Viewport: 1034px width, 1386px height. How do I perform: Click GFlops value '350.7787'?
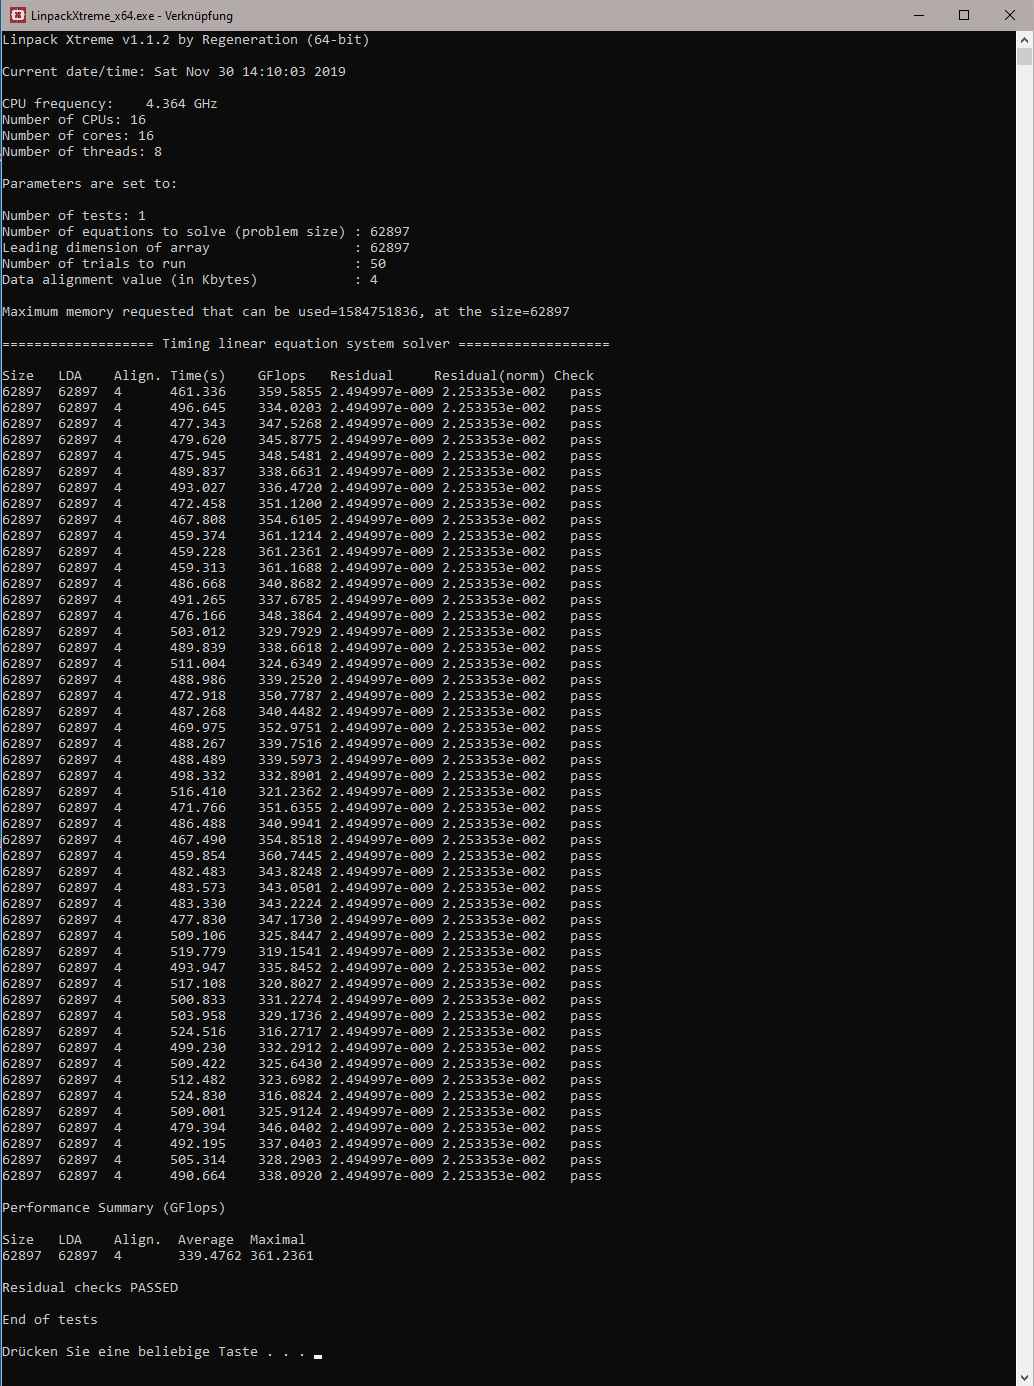pos(290,696)
